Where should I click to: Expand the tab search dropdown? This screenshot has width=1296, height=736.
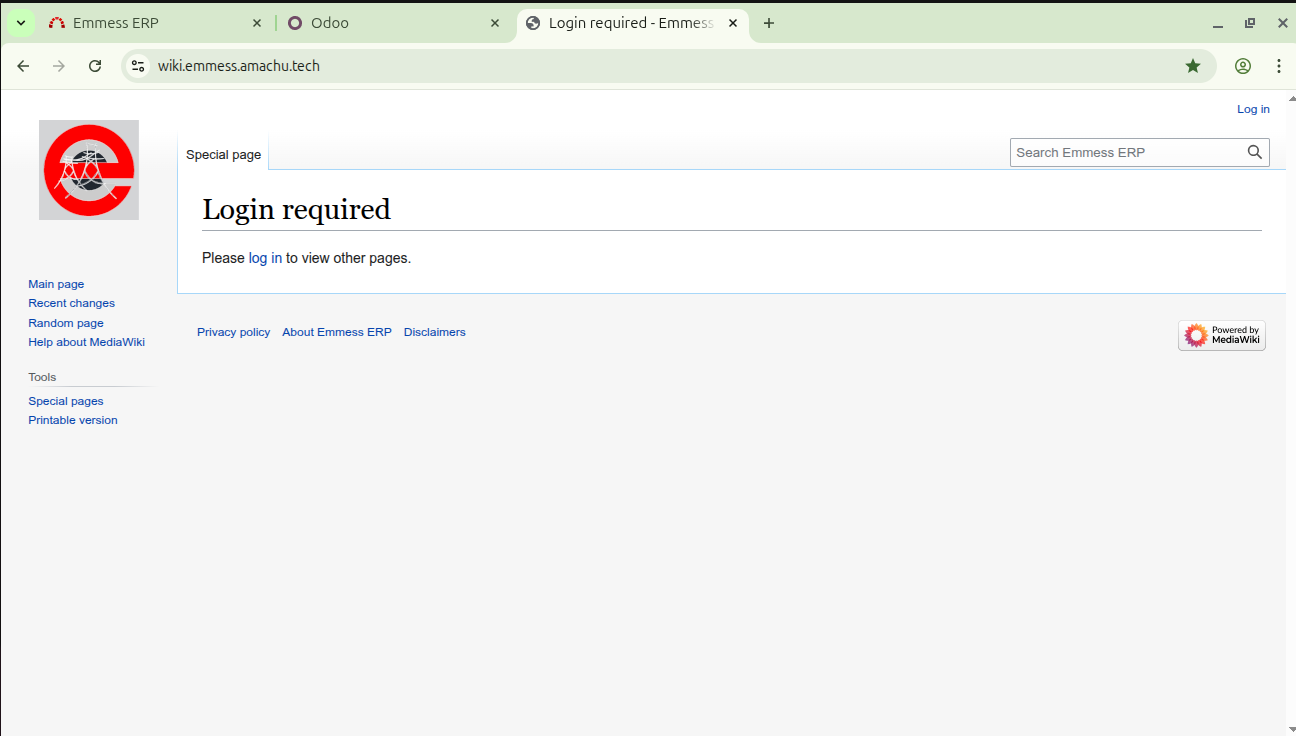click(20, 23)
